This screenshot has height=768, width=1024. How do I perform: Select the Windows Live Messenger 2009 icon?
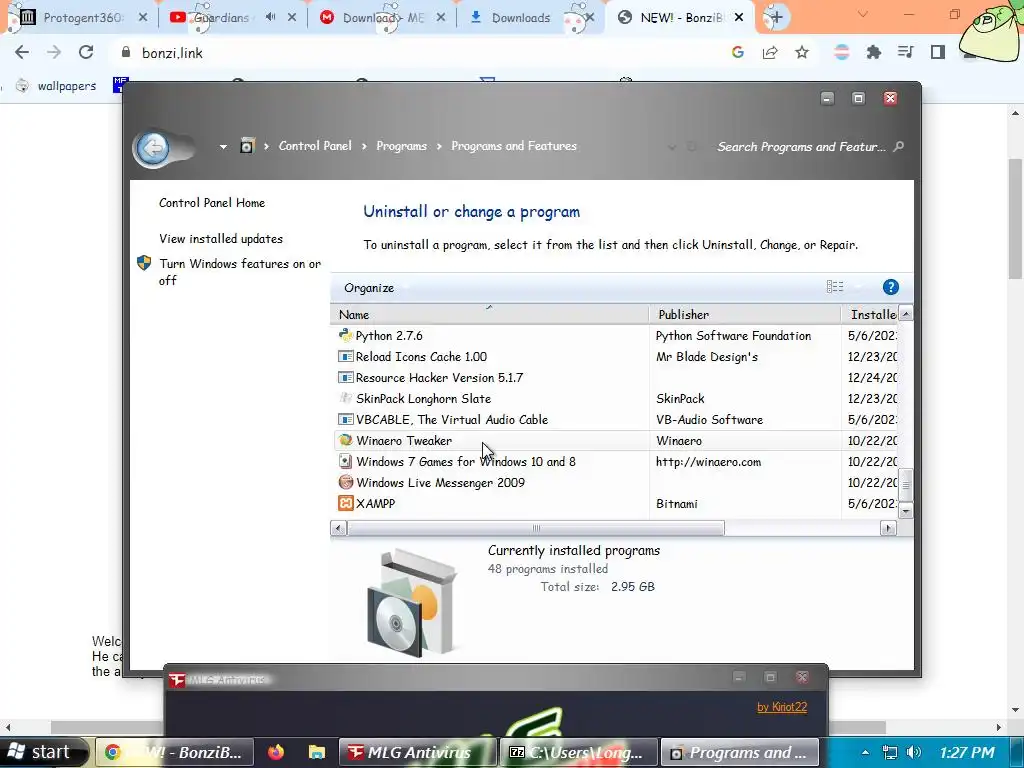click(x=345, y=483)
